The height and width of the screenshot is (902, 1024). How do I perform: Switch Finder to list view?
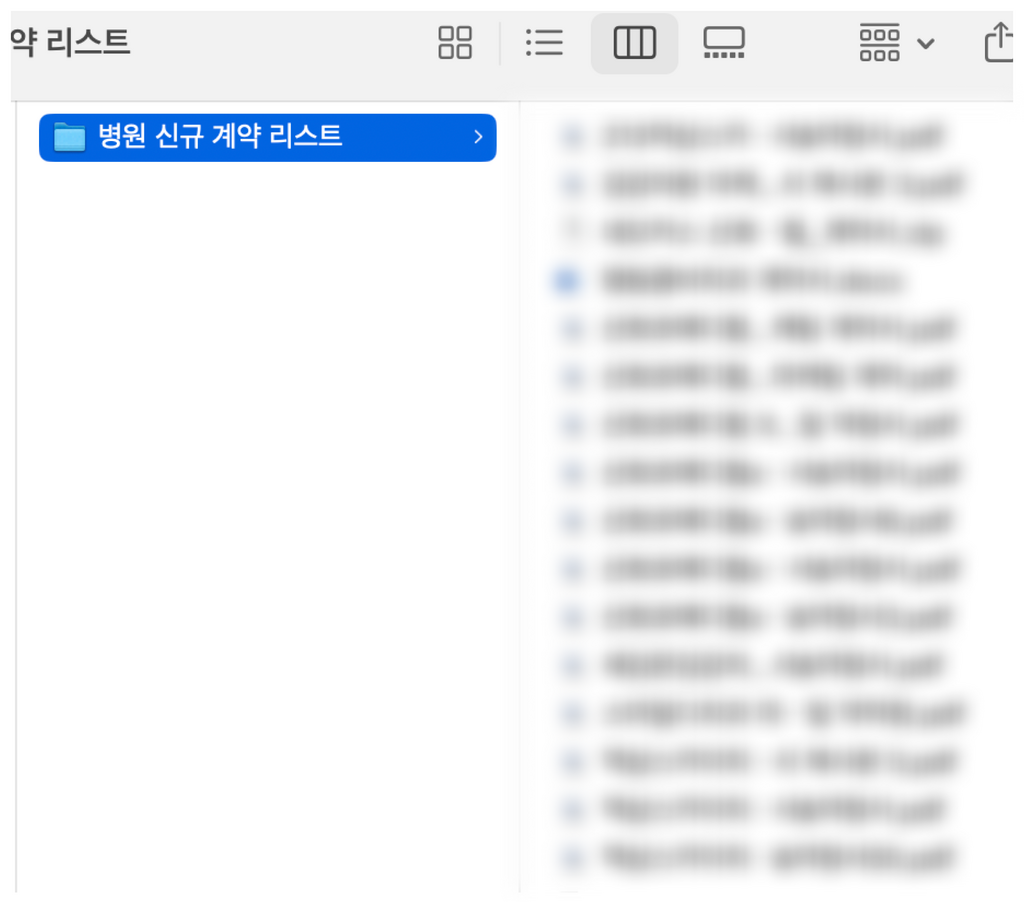544,43
